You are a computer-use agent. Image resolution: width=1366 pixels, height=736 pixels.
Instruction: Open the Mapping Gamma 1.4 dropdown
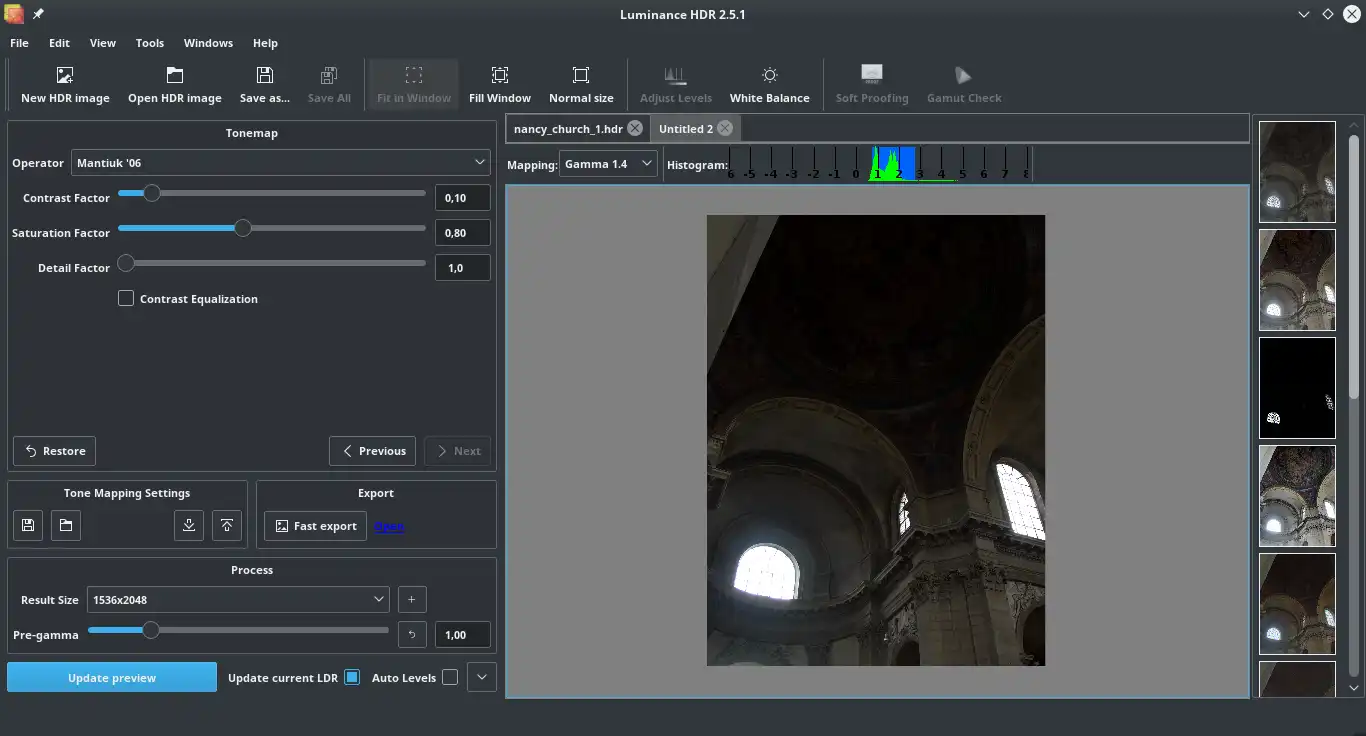point(608,164)
